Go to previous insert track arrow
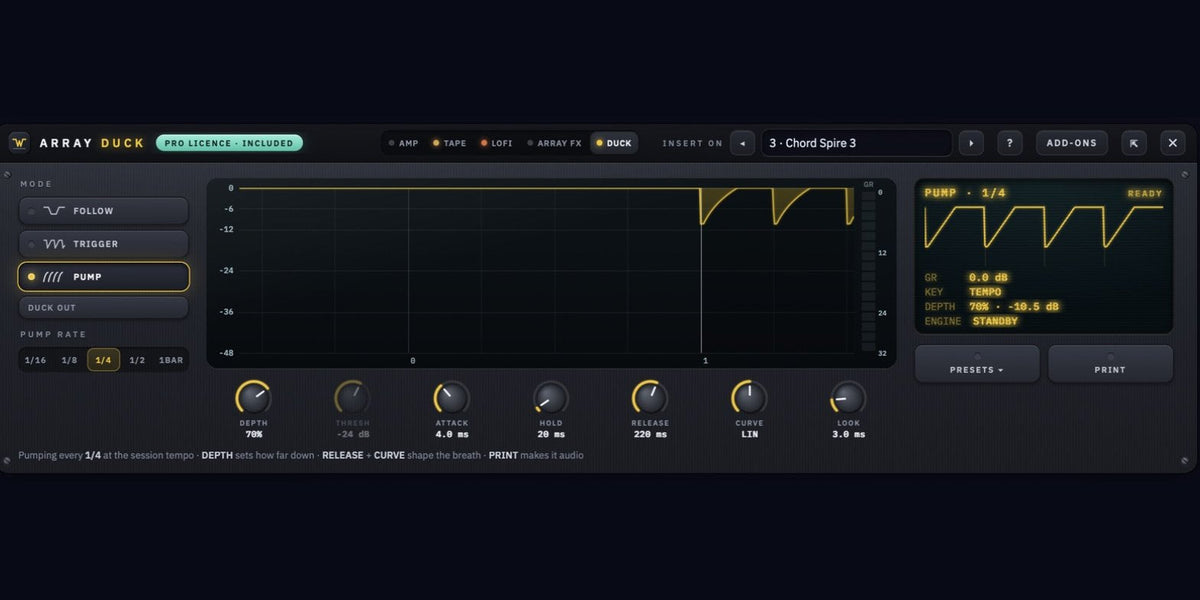Screen dimensions: 1200x600 [742, 143]
